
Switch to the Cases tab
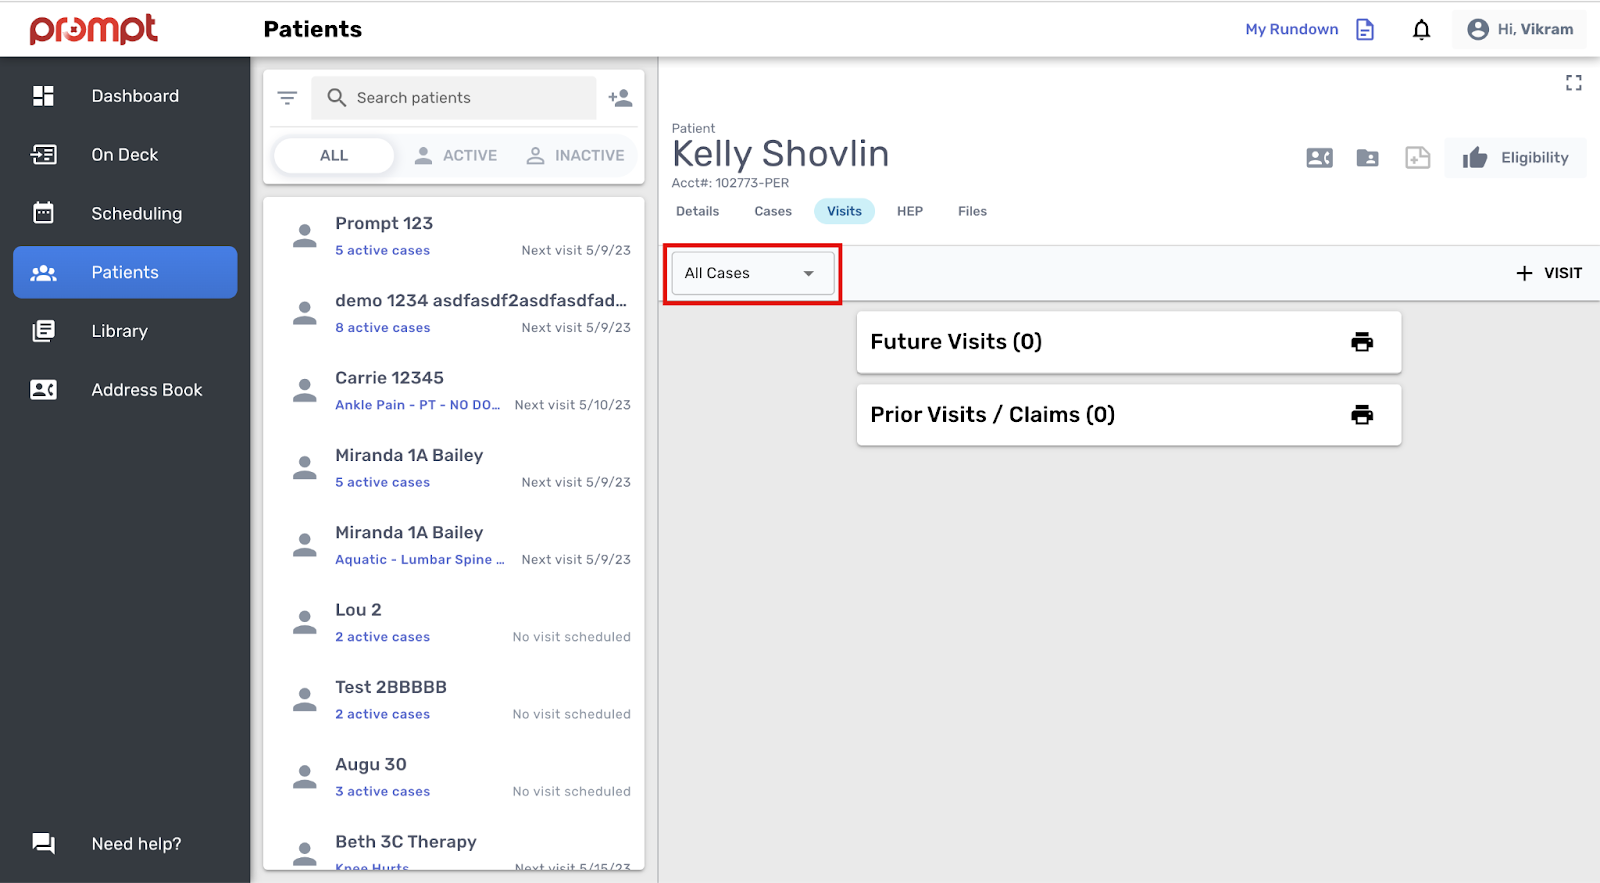pyautogui.click(x=772, y=211)
